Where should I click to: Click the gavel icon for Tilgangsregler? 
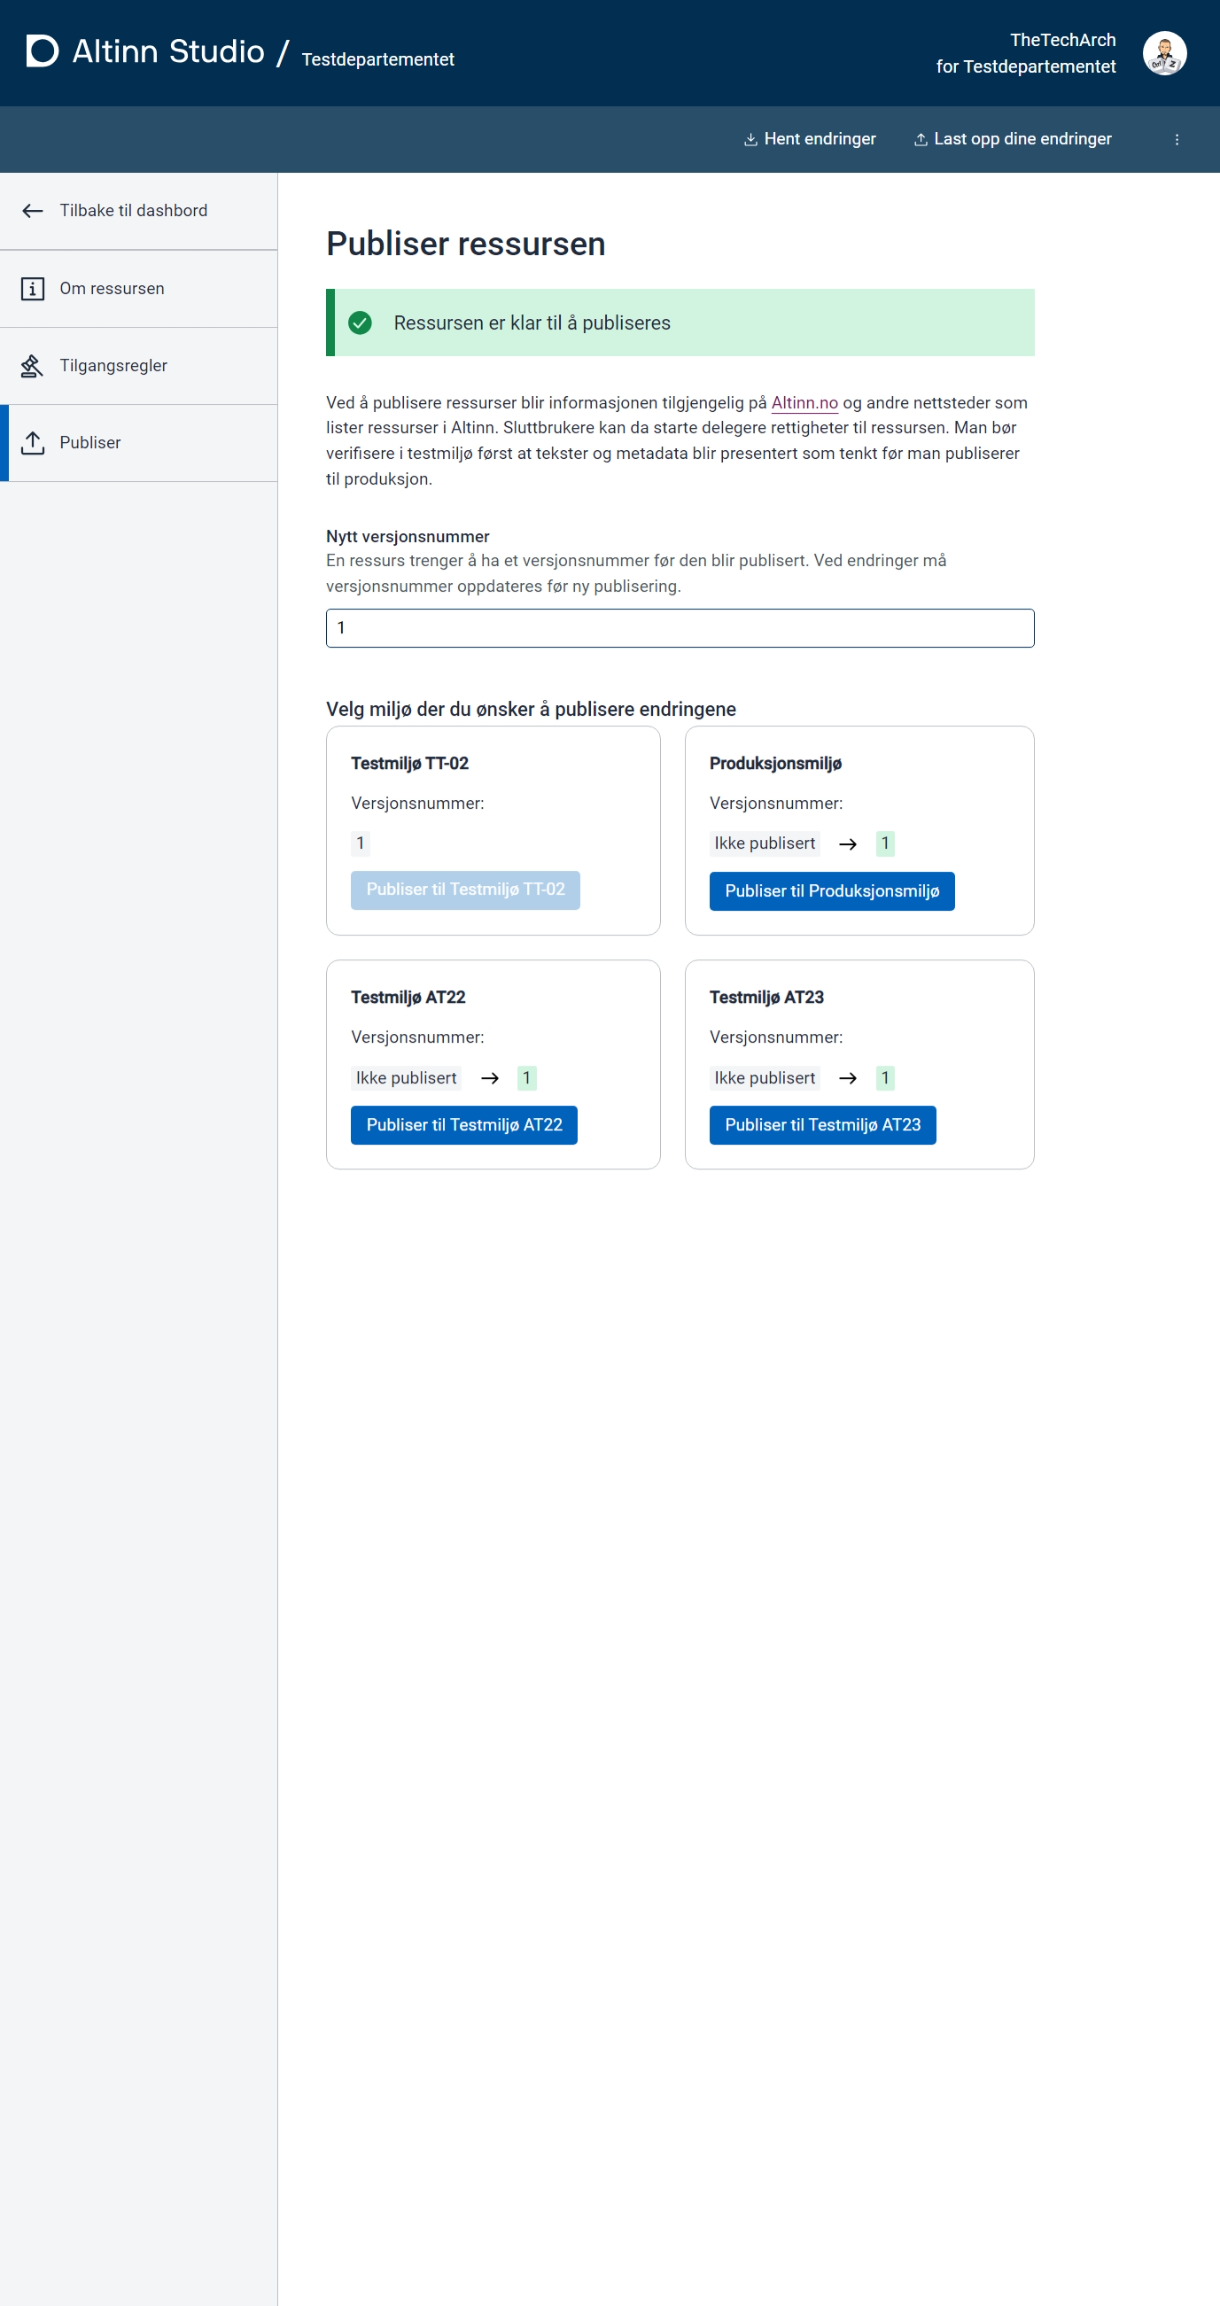[x=33, y=366]
